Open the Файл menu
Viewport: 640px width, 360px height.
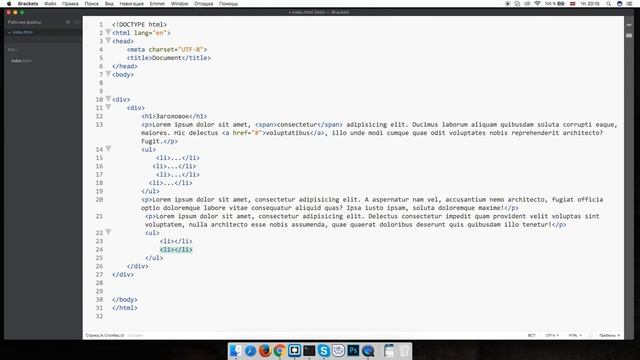50,4
